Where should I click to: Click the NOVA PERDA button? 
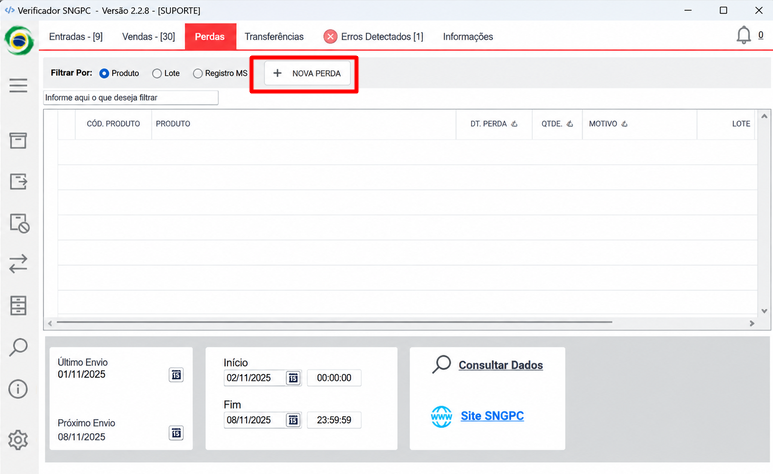click(x=307, y=73)
